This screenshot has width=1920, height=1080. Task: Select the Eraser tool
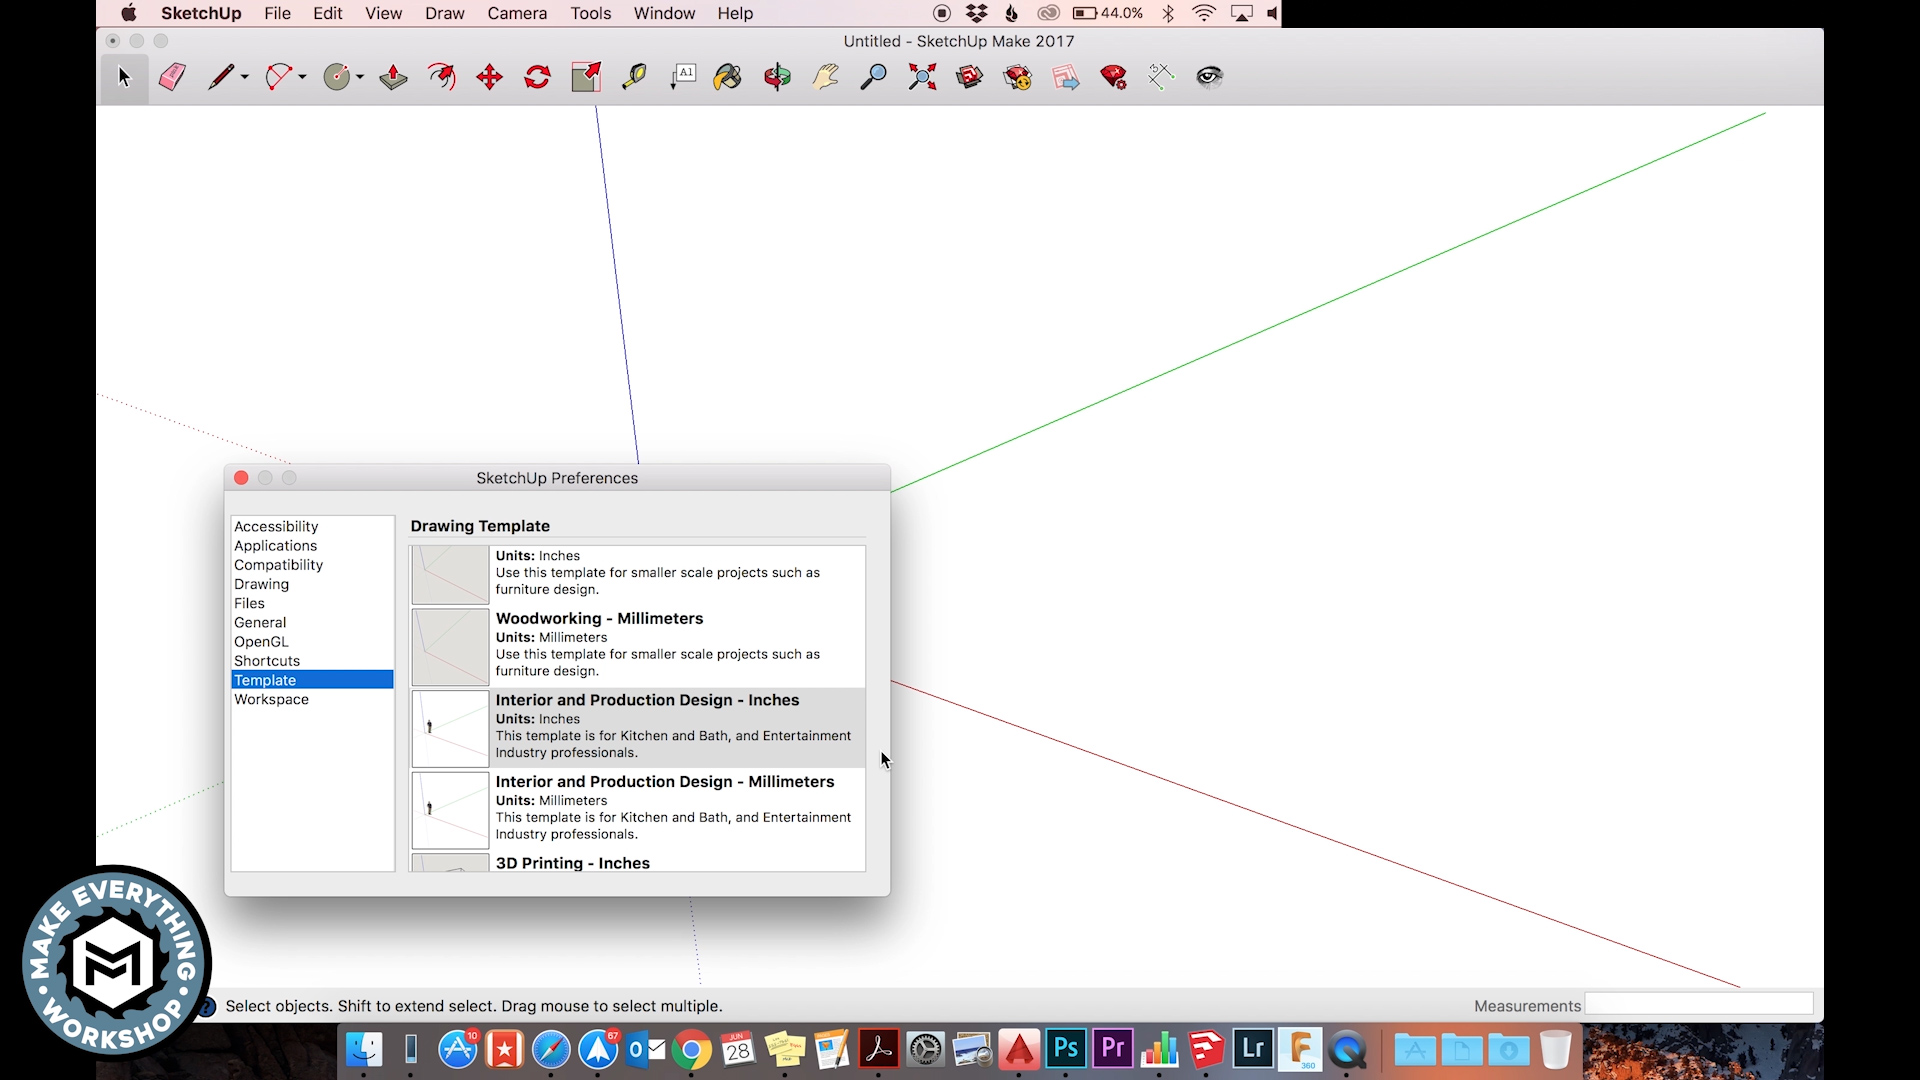tap(172, 77)
